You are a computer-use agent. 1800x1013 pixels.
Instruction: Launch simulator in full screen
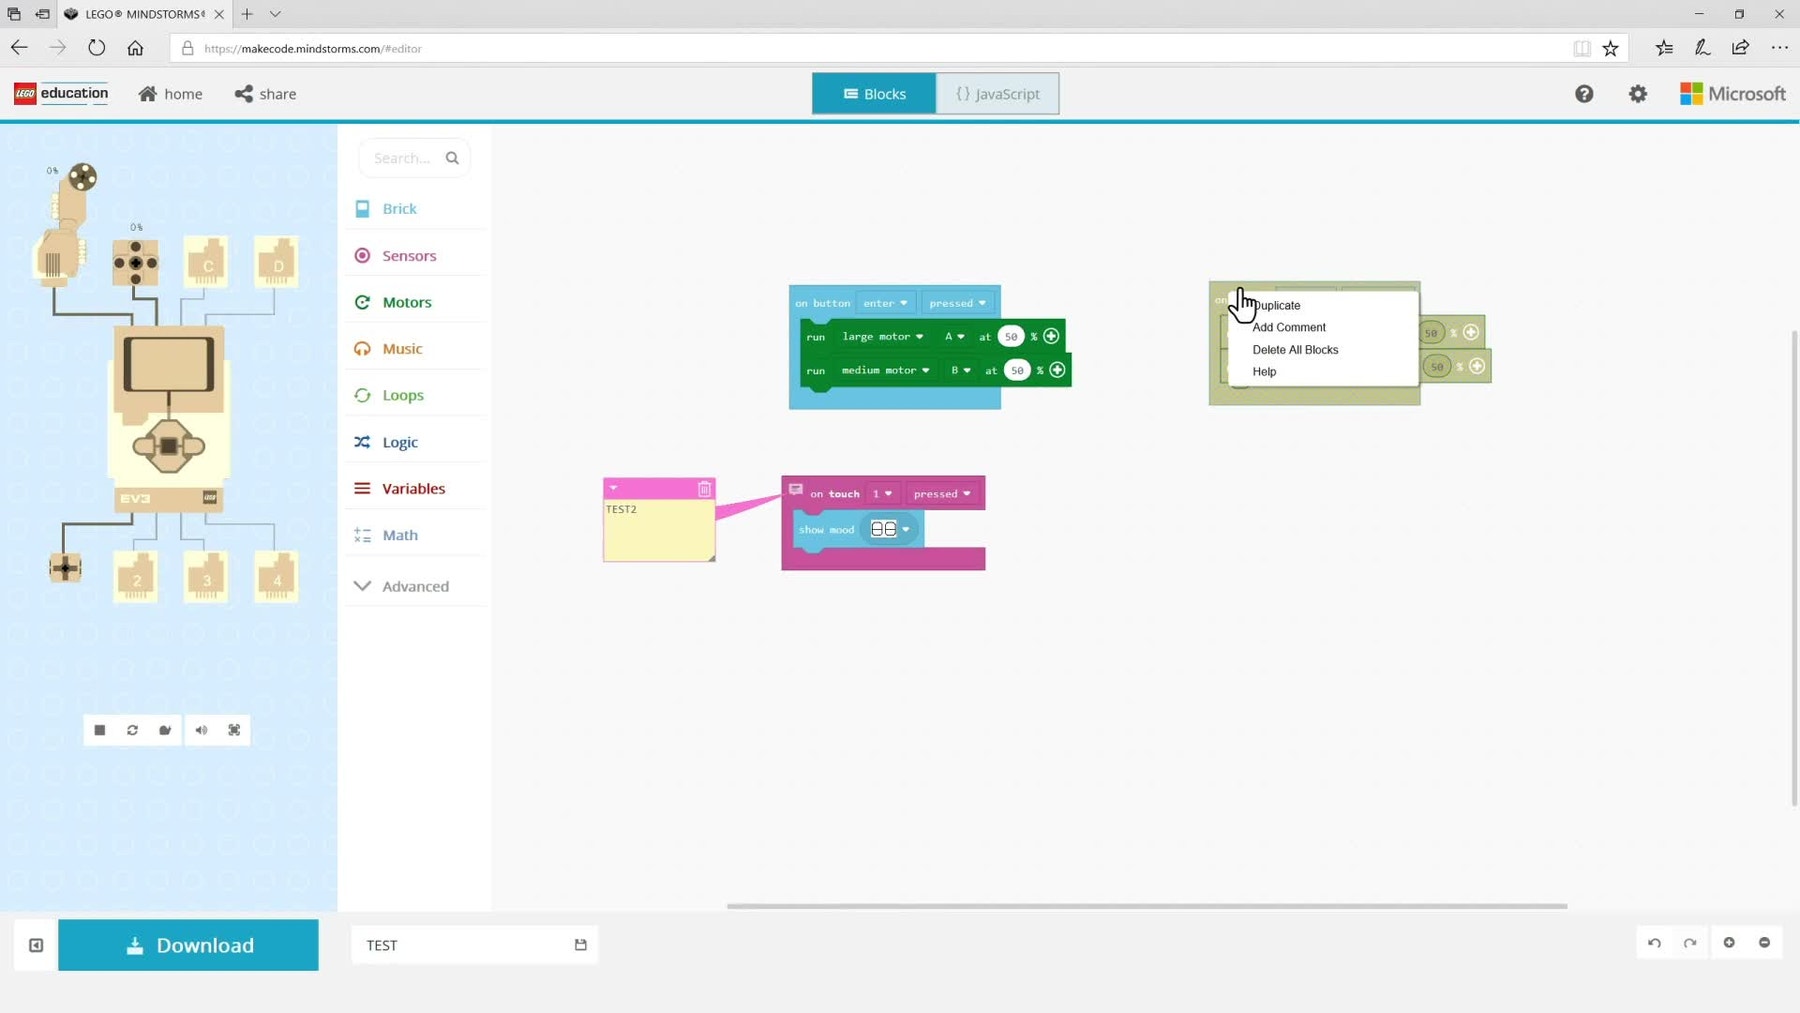coord(234,730)
